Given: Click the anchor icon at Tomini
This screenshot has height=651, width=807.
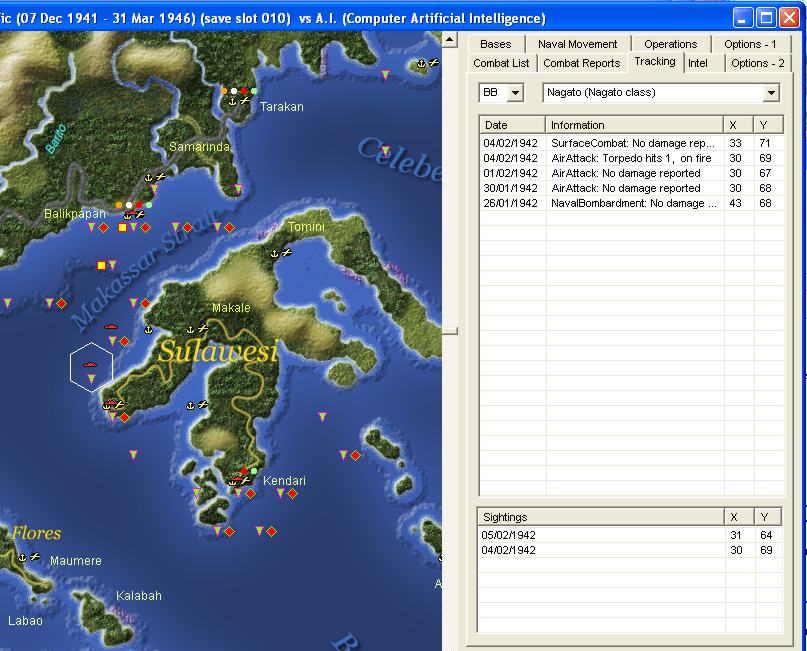Looking at the screenshot, I should [x=272, y=253].
